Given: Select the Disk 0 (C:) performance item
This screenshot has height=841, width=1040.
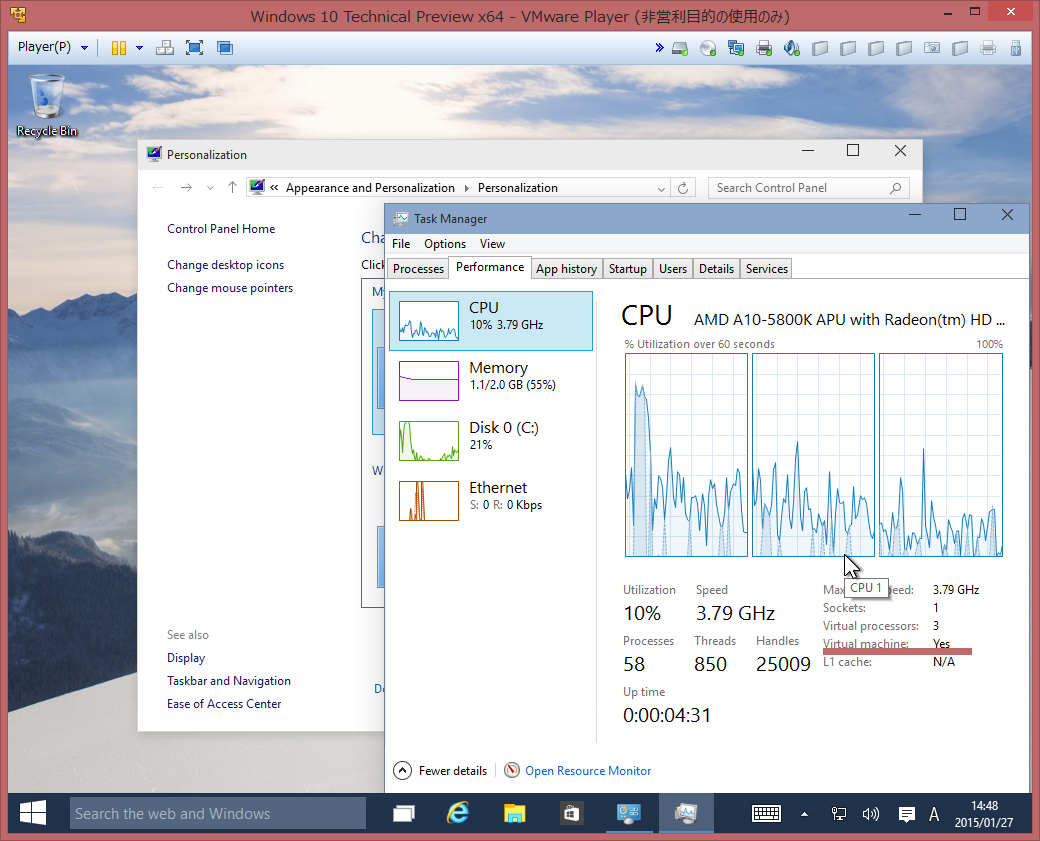Looking at the screenshot, I should pyautogui.click(x=491, y=441).
